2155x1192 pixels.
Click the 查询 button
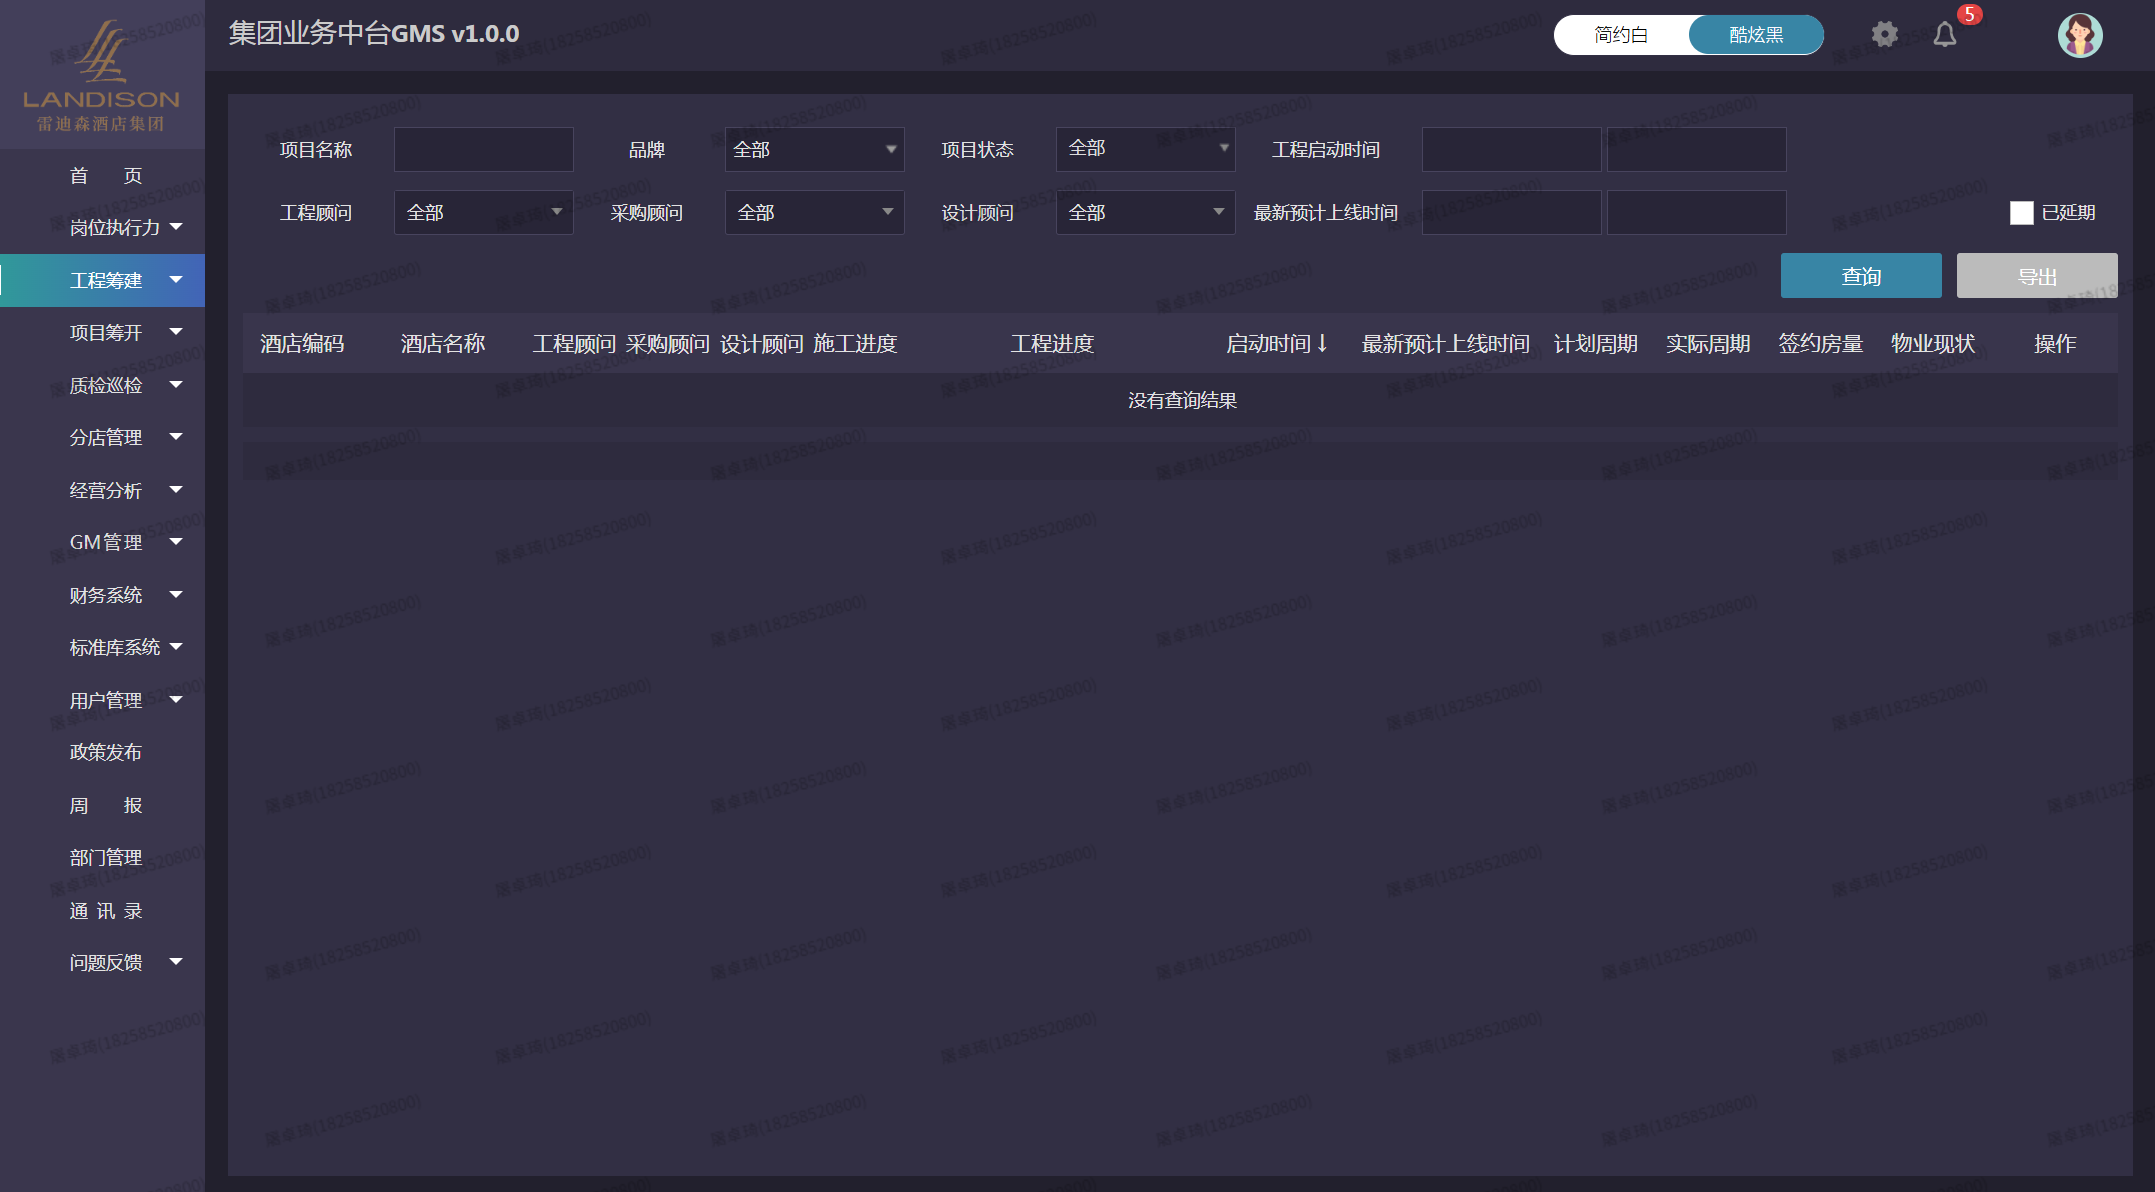click(1860, 276)
